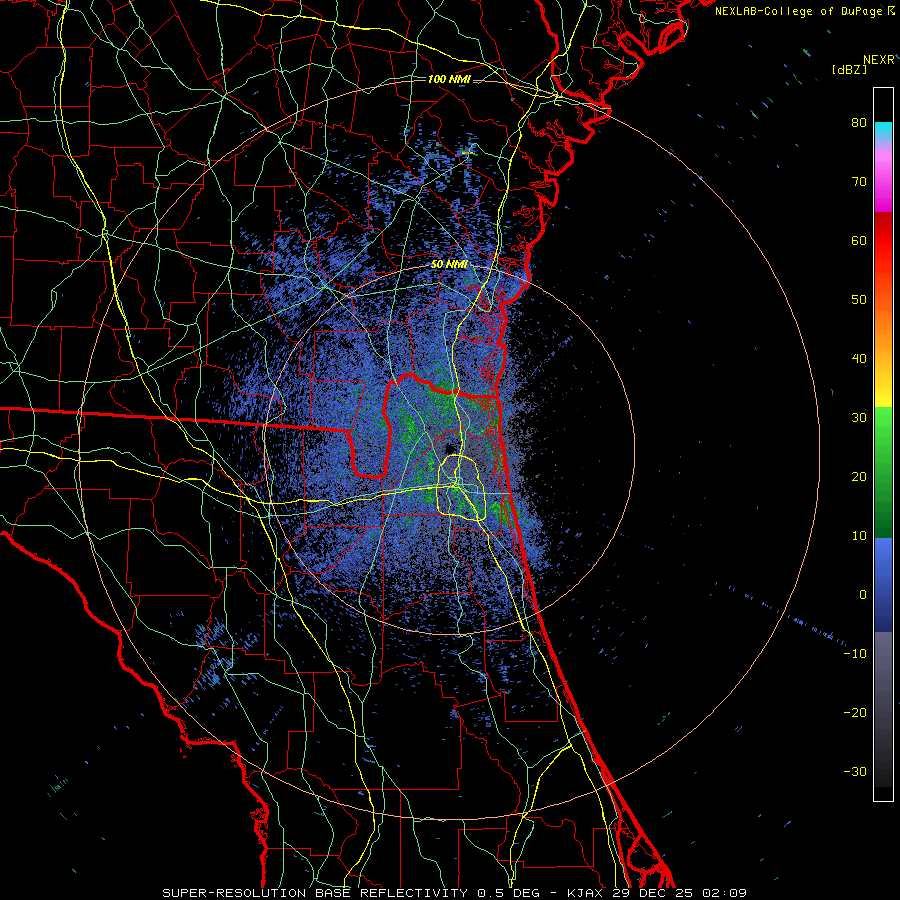Click the 30 value on the dBZ scale
The height and width of the screenshot is (900, 900).
(x=859, y=418)
